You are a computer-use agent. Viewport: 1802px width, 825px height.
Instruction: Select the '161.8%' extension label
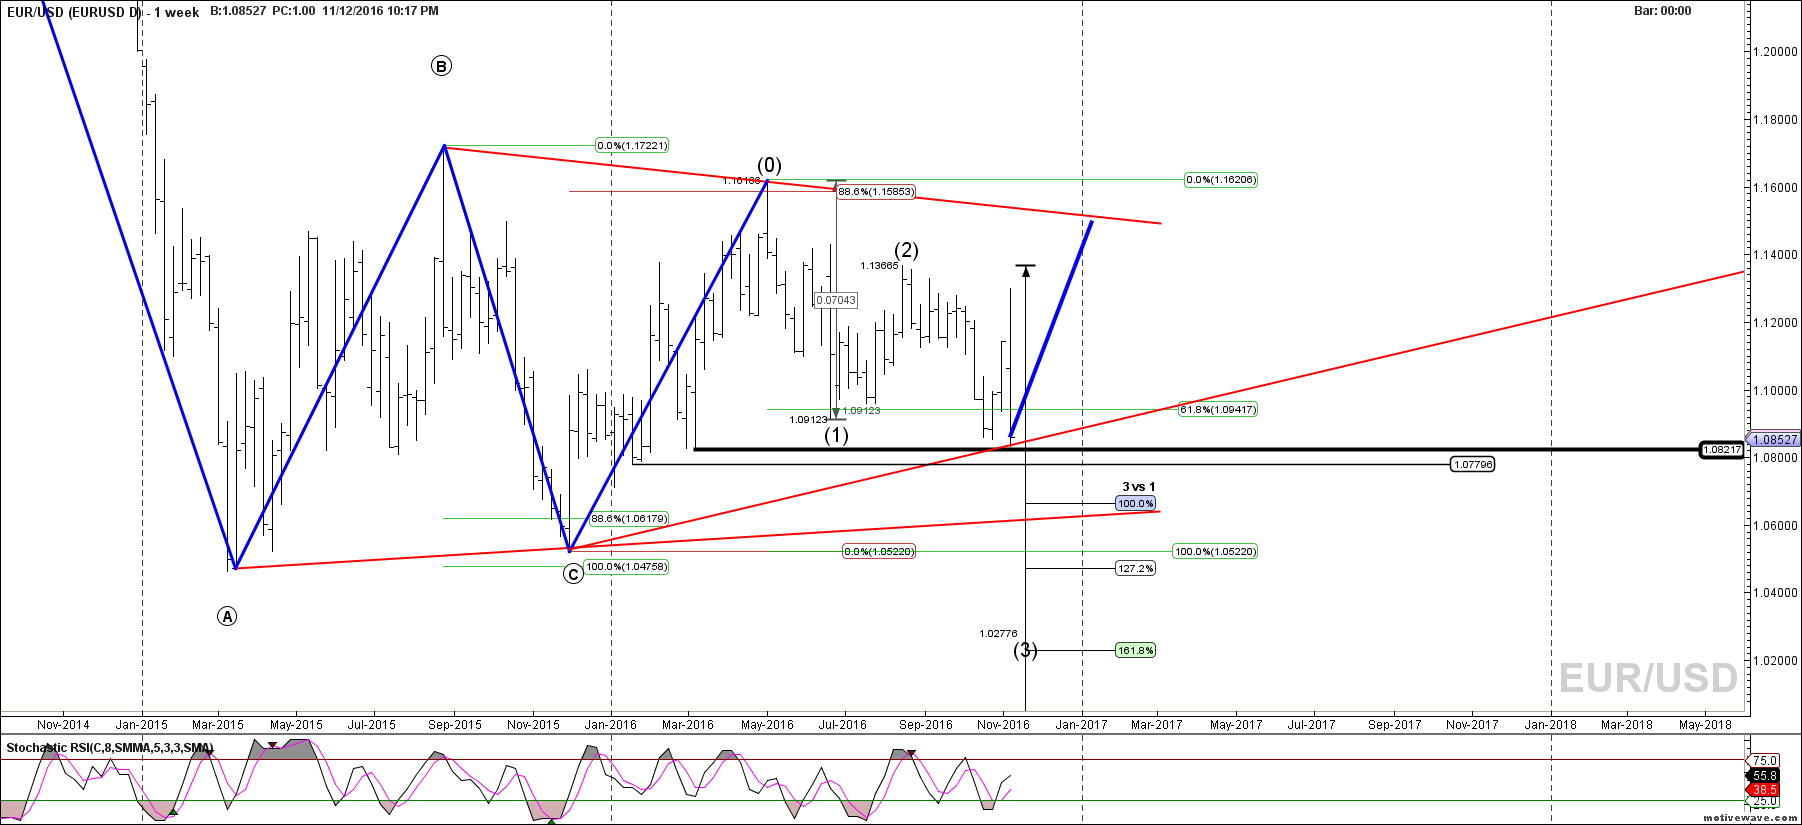1136,651
